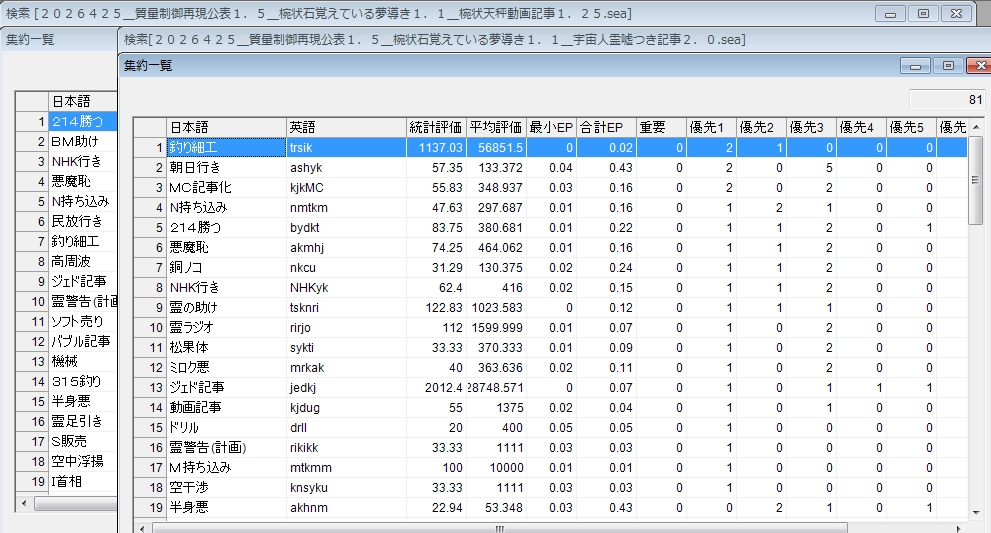Select 高周波 in the left background list
The image size is (991, 533).
[82, 261]
